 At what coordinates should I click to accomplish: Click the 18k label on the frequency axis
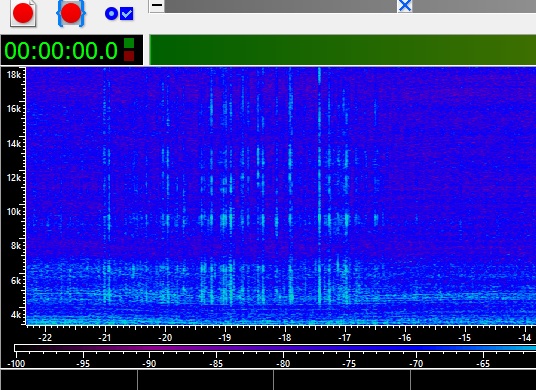pyautogui.click(x=14, y=75)
